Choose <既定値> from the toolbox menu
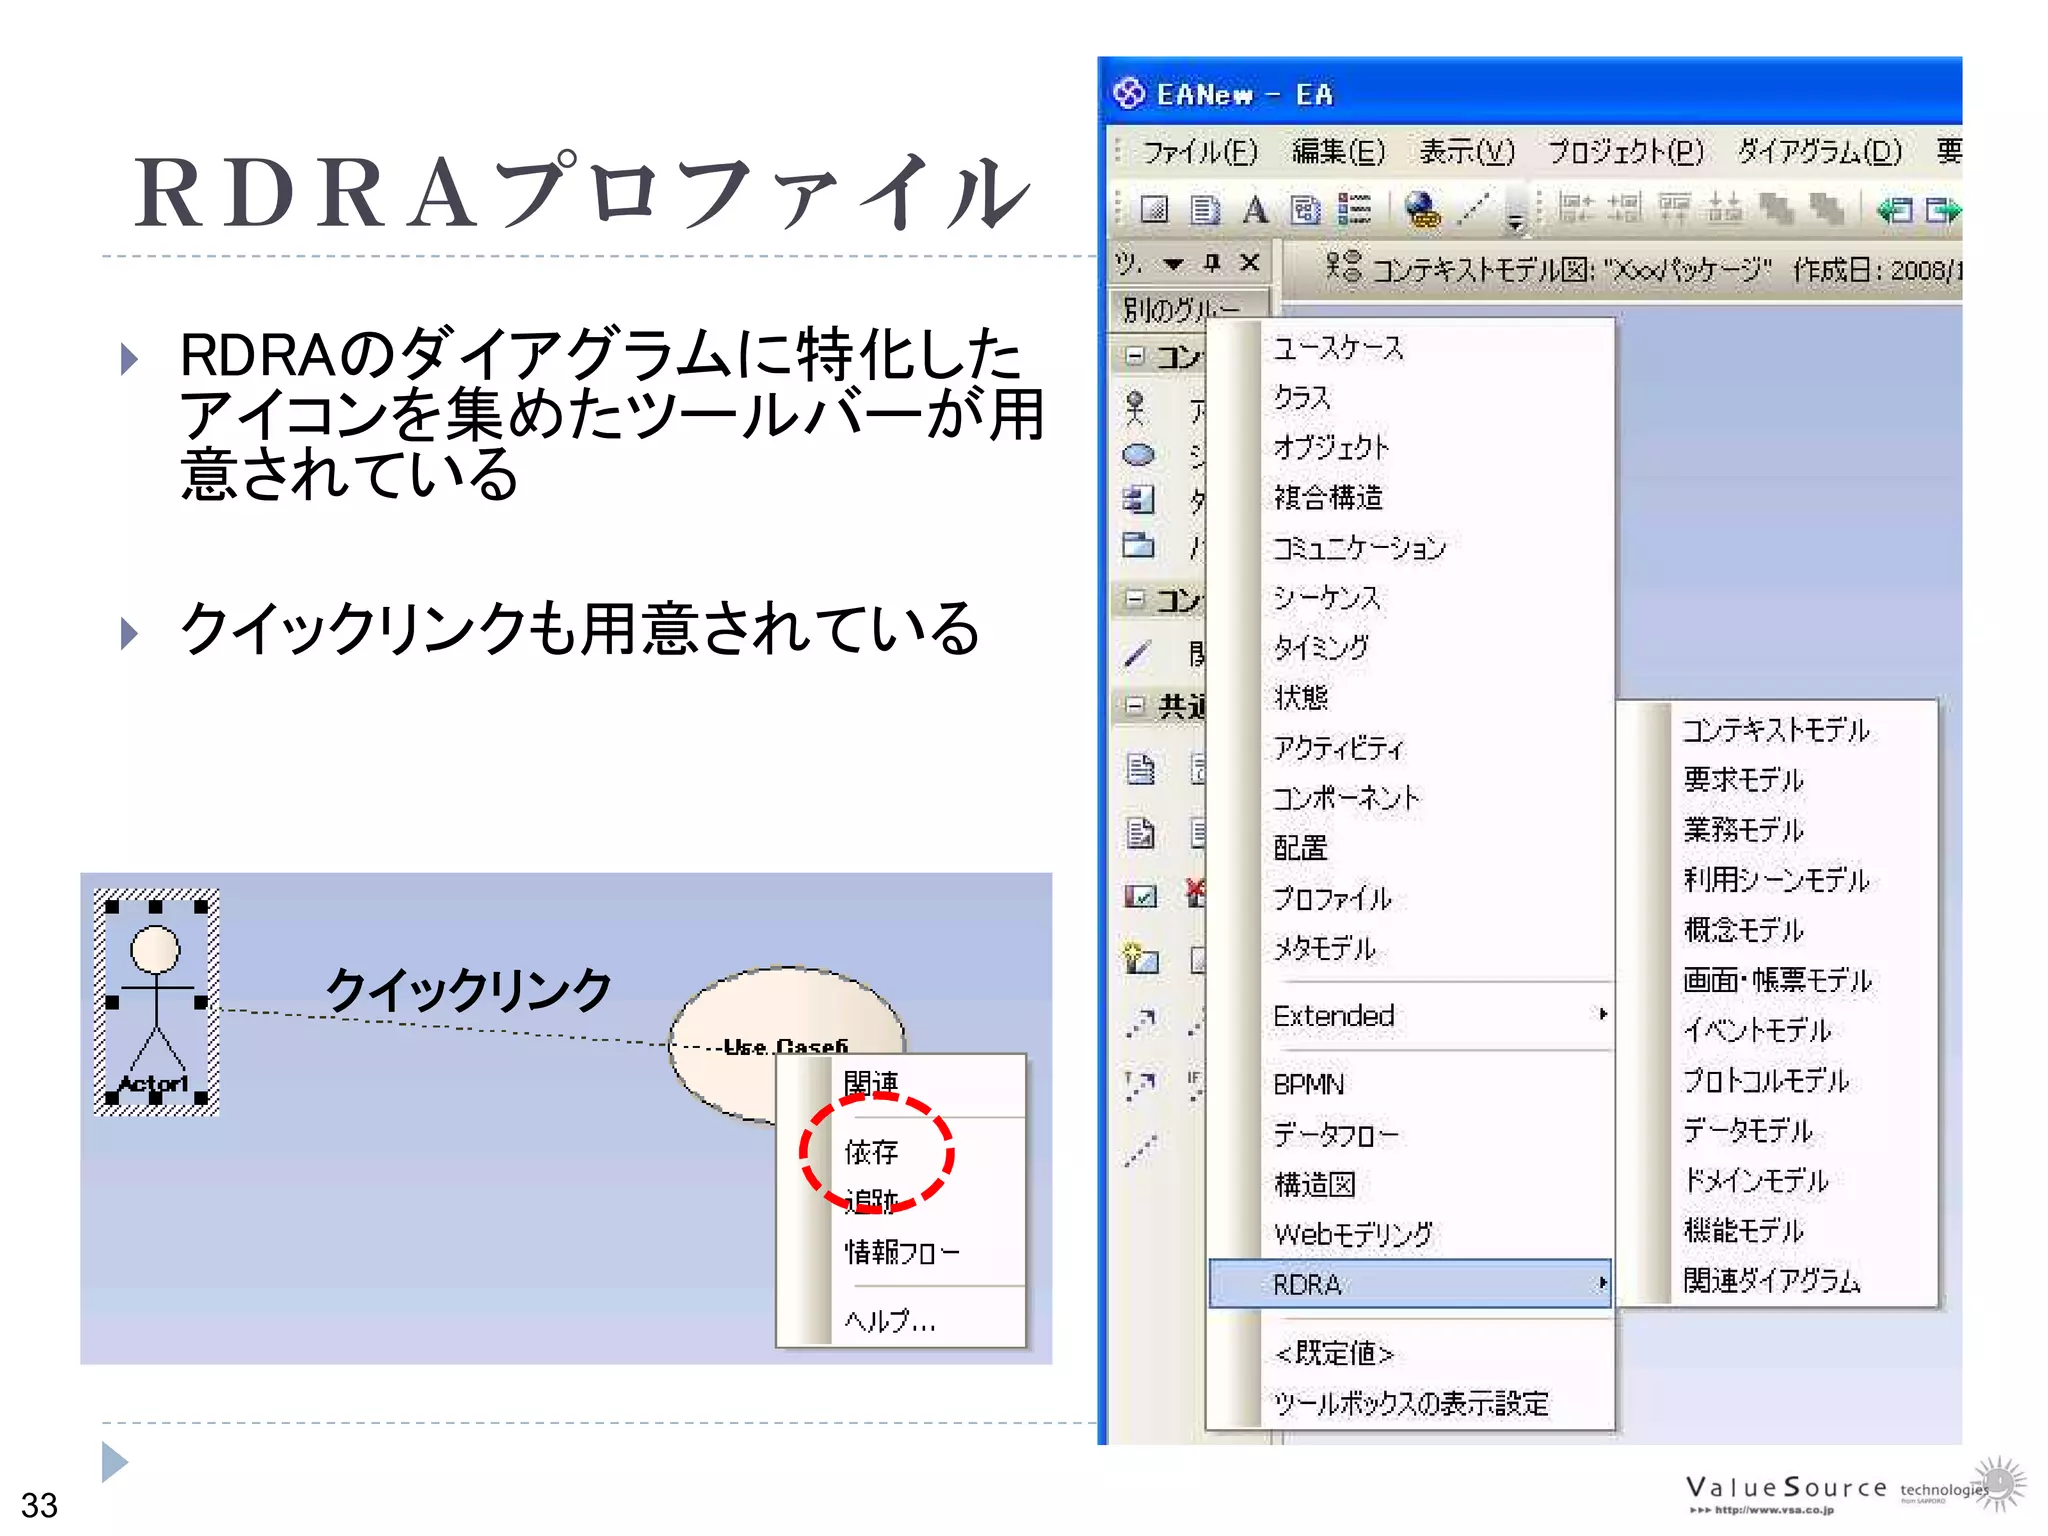The height and width of the screenshot is (1536, 2048). [1411, 1353]
